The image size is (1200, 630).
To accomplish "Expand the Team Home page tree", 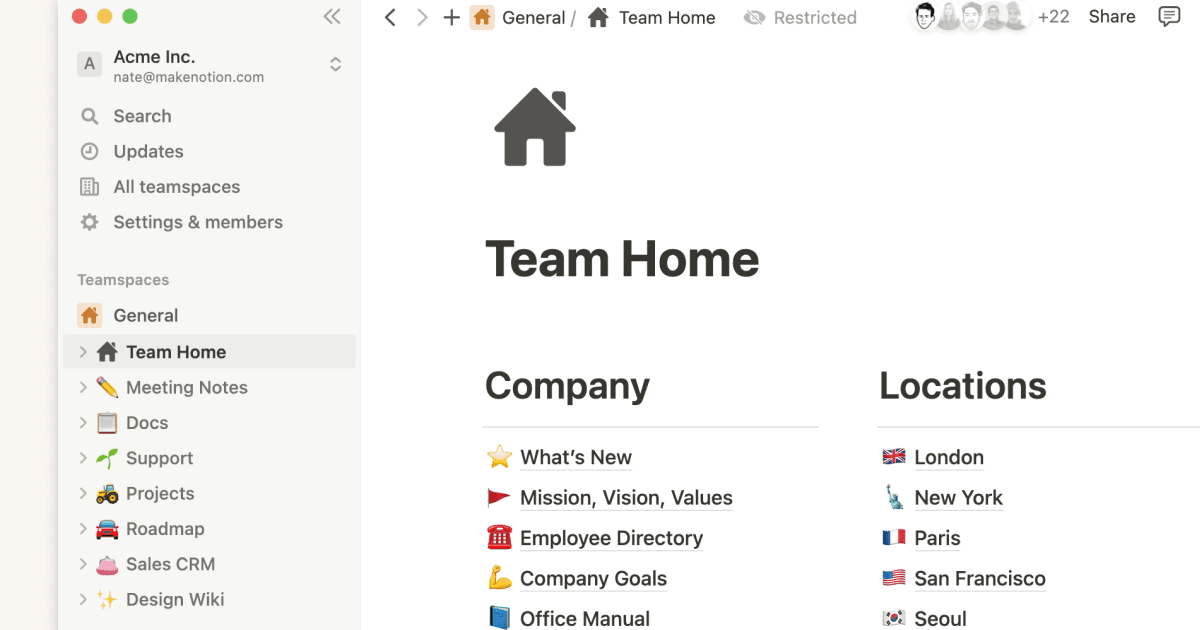I will click(81, 351).
